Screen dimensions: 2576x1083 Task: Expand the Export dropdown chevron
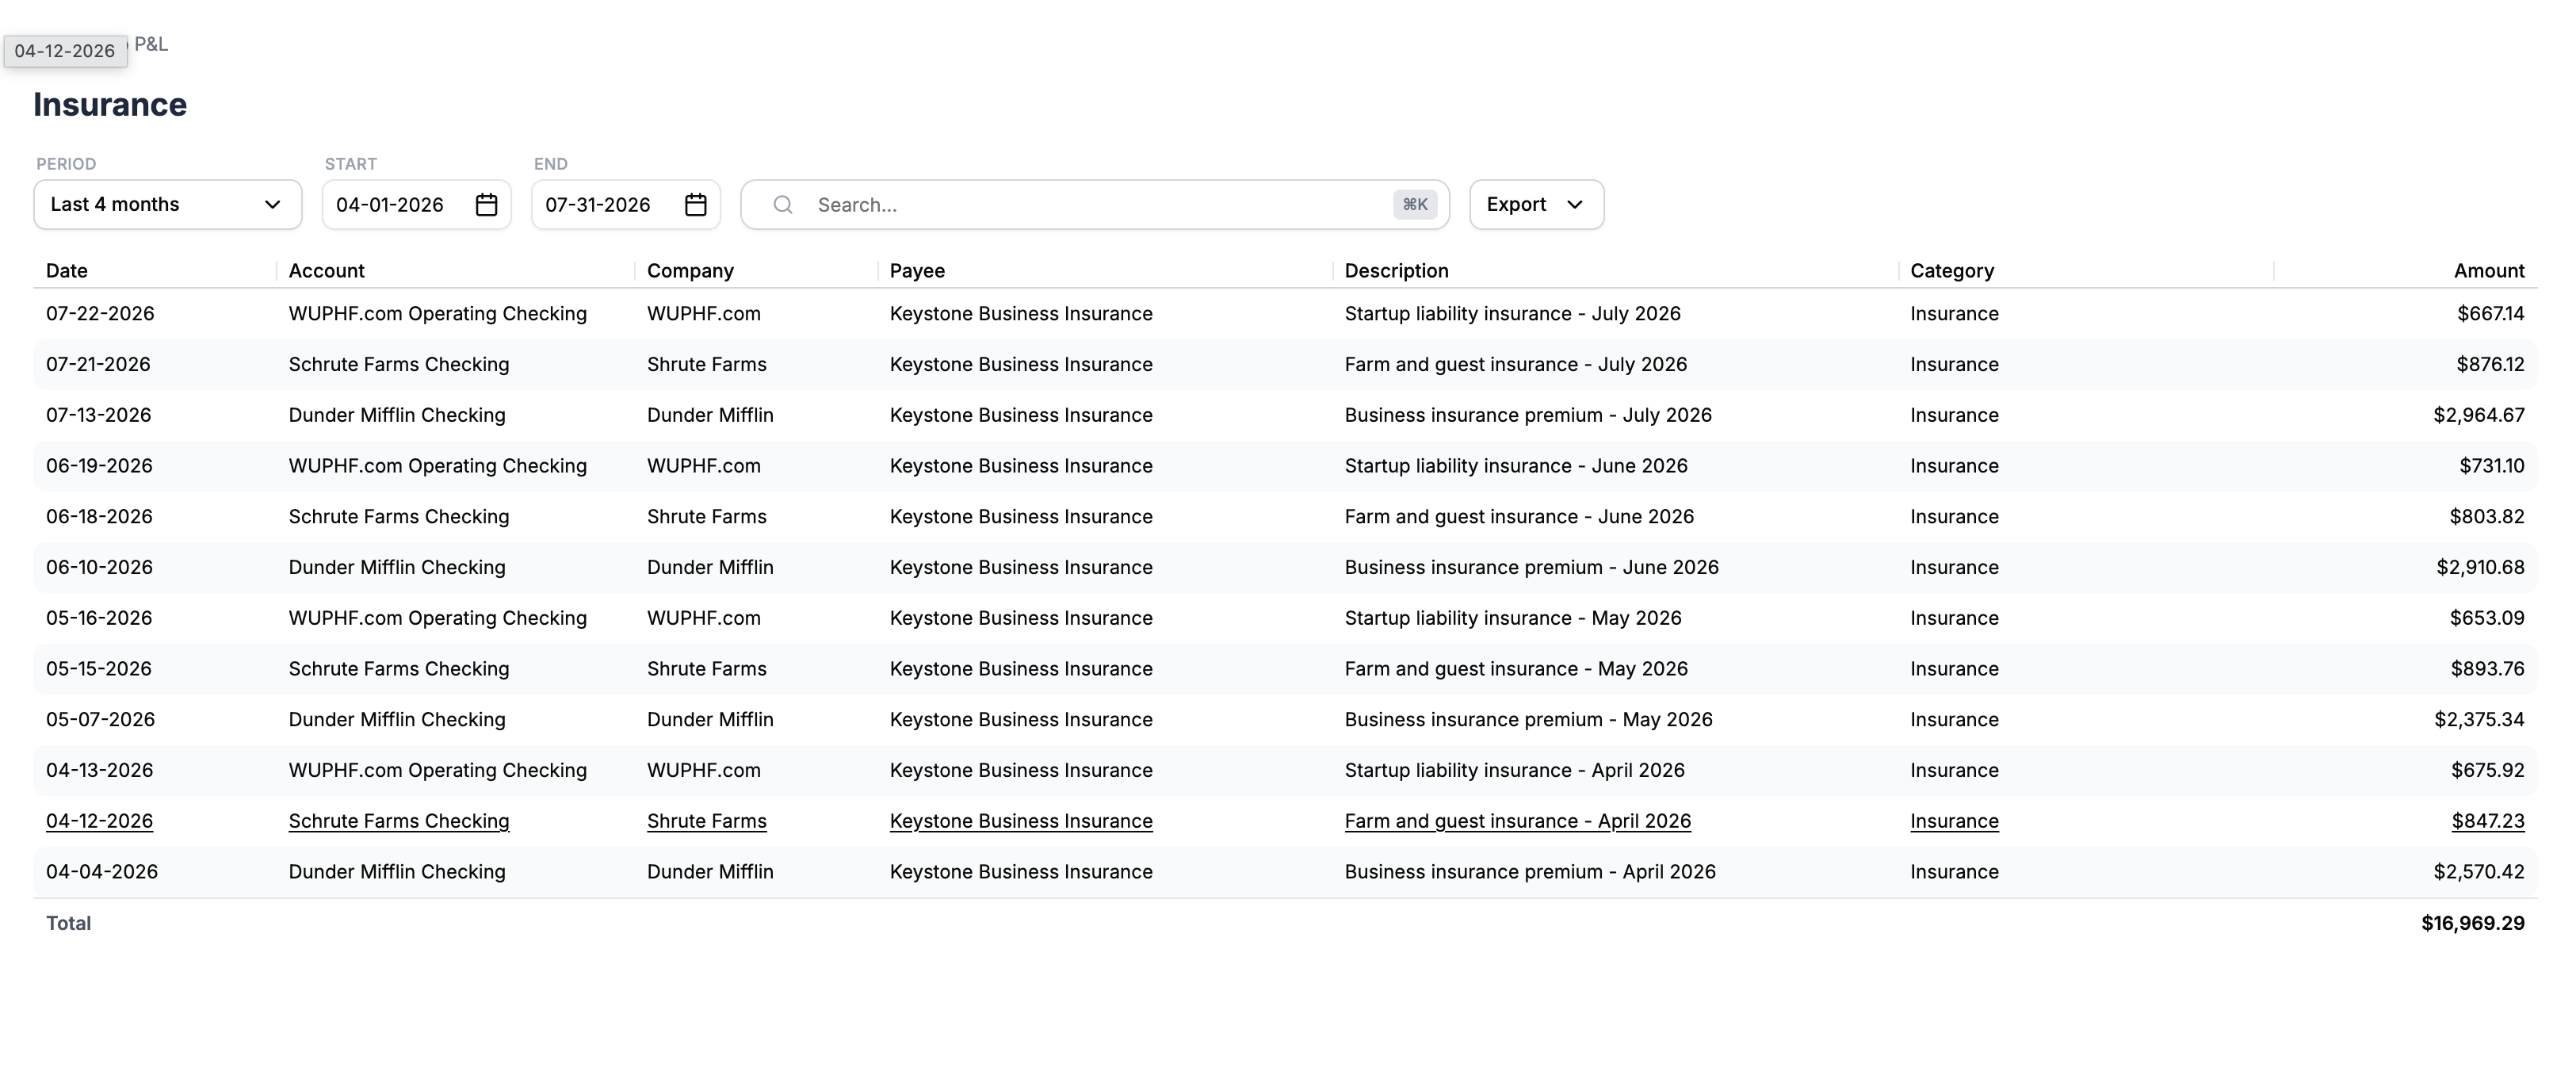(x=1575, y=205)
